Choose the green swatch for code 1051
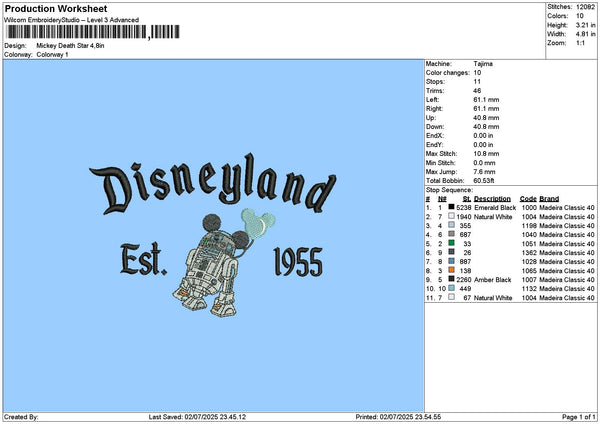The width and height of the screenshot is (600, 424). 452,243
